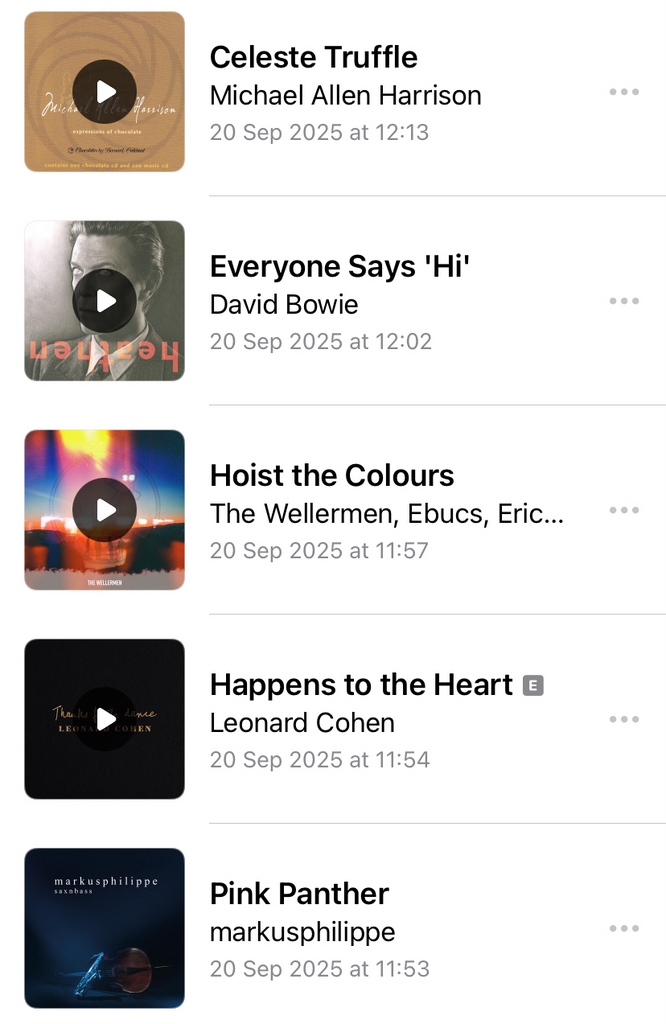Tap the Michael Allen Harrison artist name
Image resolution: width=666 pixels, height=1024 pixels.
tap(345, 95)
